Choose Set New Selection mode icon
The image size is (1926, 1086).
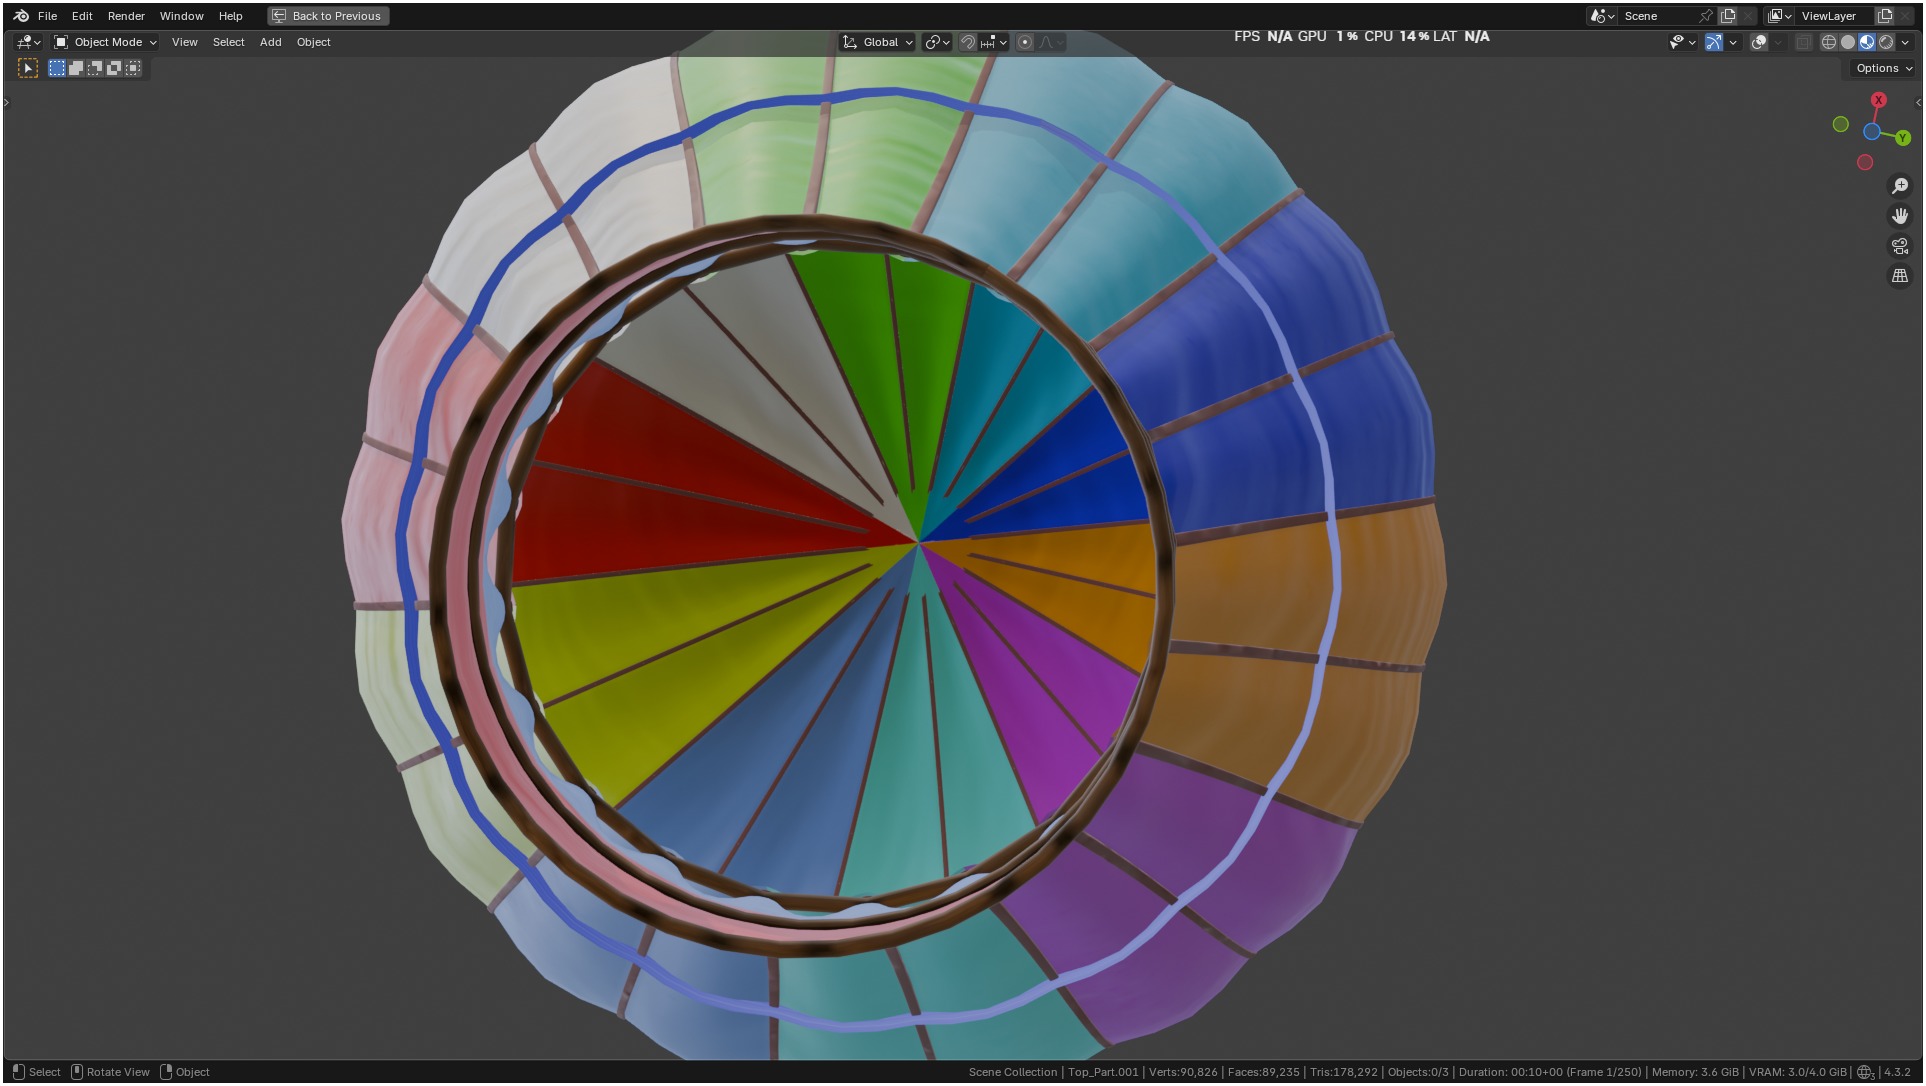[57, 68]
